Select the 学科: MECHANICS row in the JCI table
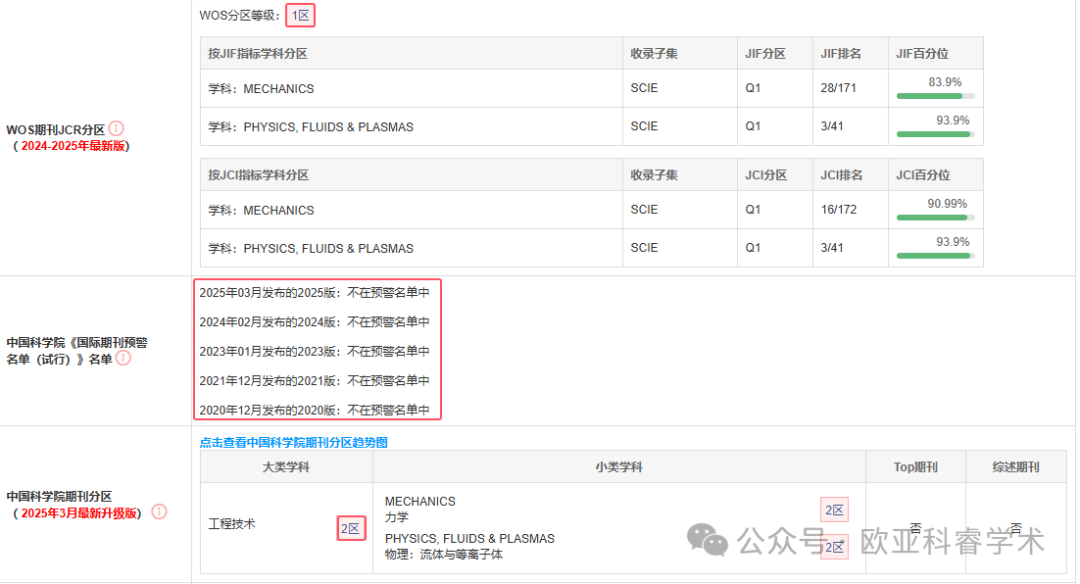Viewport: 1080px width, 584px height. [x=592, y=210]
